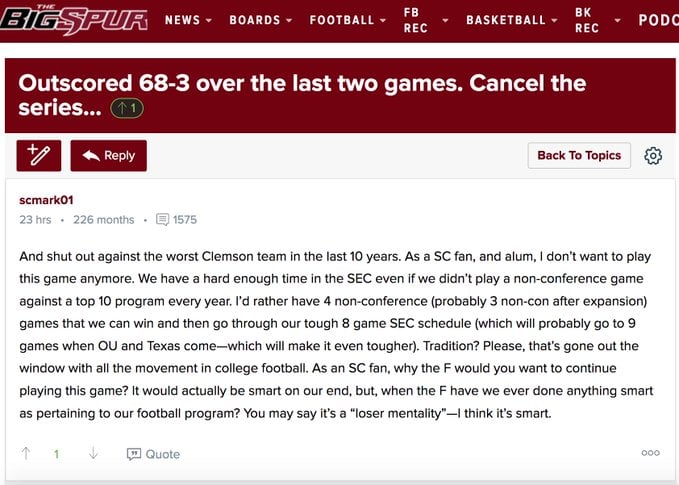Image resolution: width=679 pixels, height=485 pixels.
Task: Open the three-dot post options menu
Action: pos(650,453)
